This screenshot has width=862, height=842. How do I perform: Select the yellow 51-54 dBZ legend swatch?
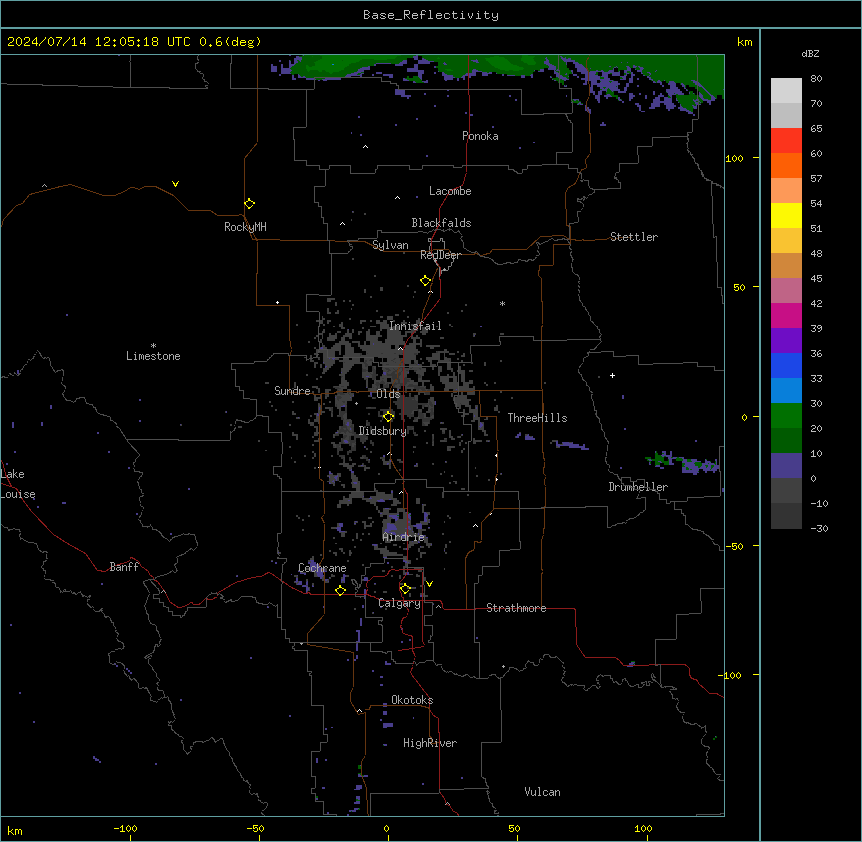click(786, 215)
